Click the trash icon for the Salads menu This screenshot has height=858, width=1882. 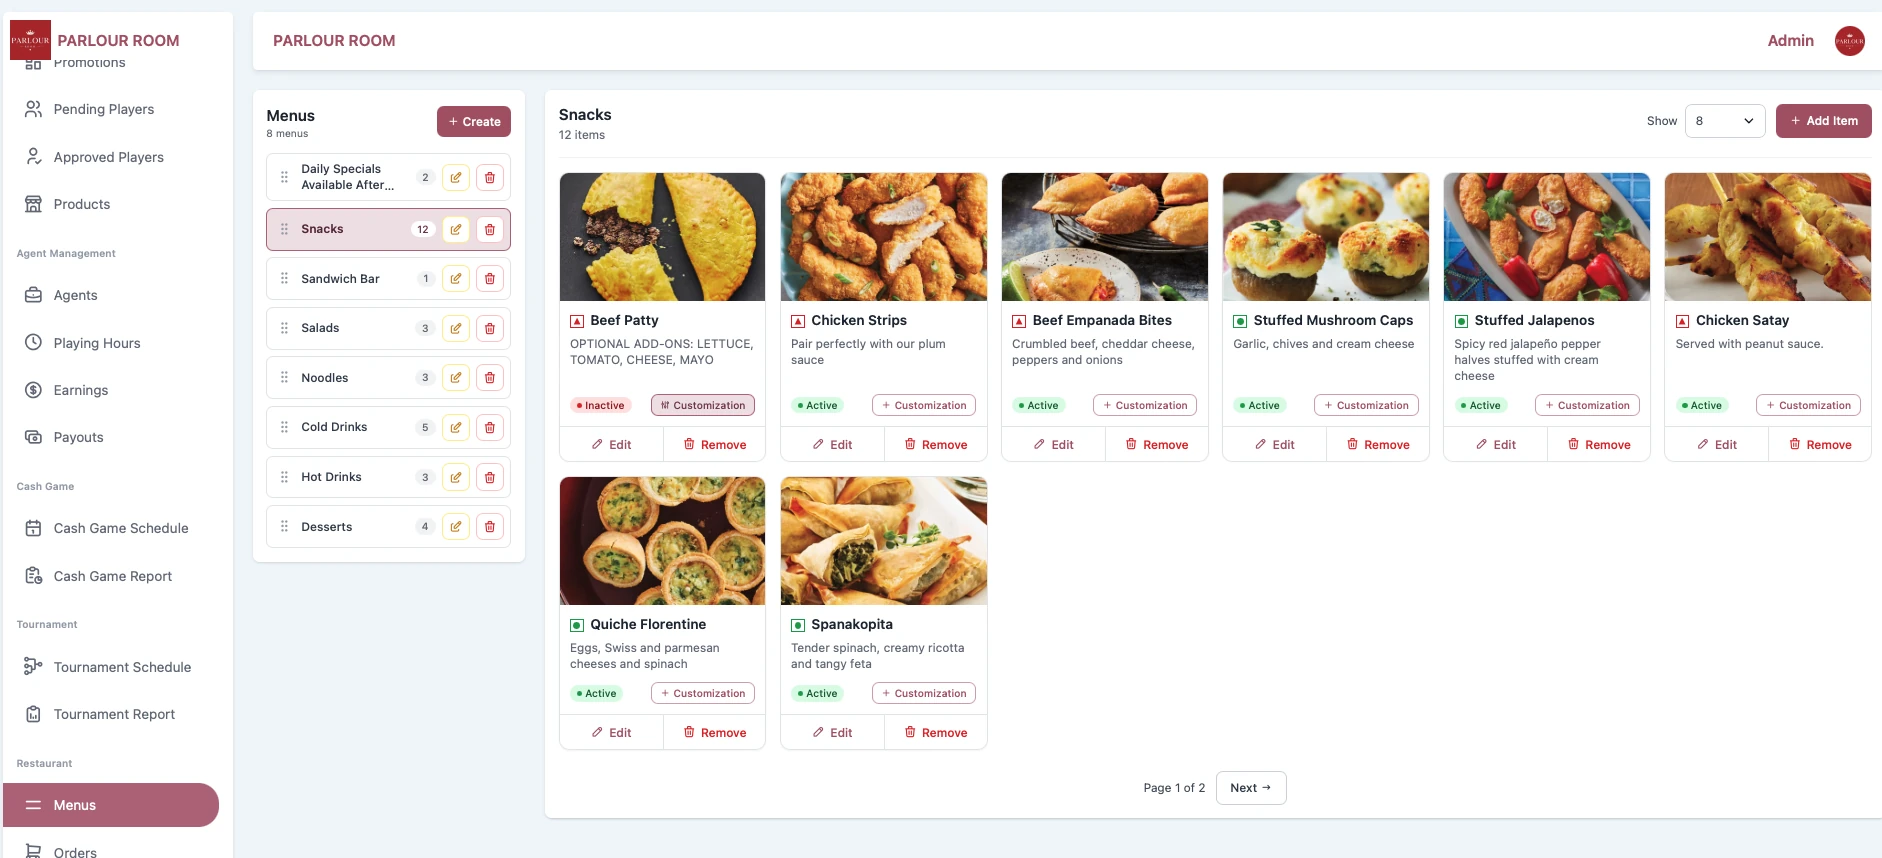coord(490,328)
